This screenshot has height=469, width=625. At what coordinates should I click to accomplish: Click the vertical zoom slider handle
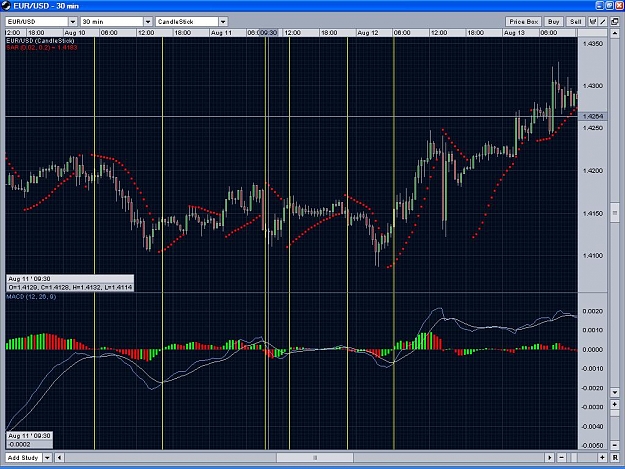pyautogui.click(x=615, y=414)
